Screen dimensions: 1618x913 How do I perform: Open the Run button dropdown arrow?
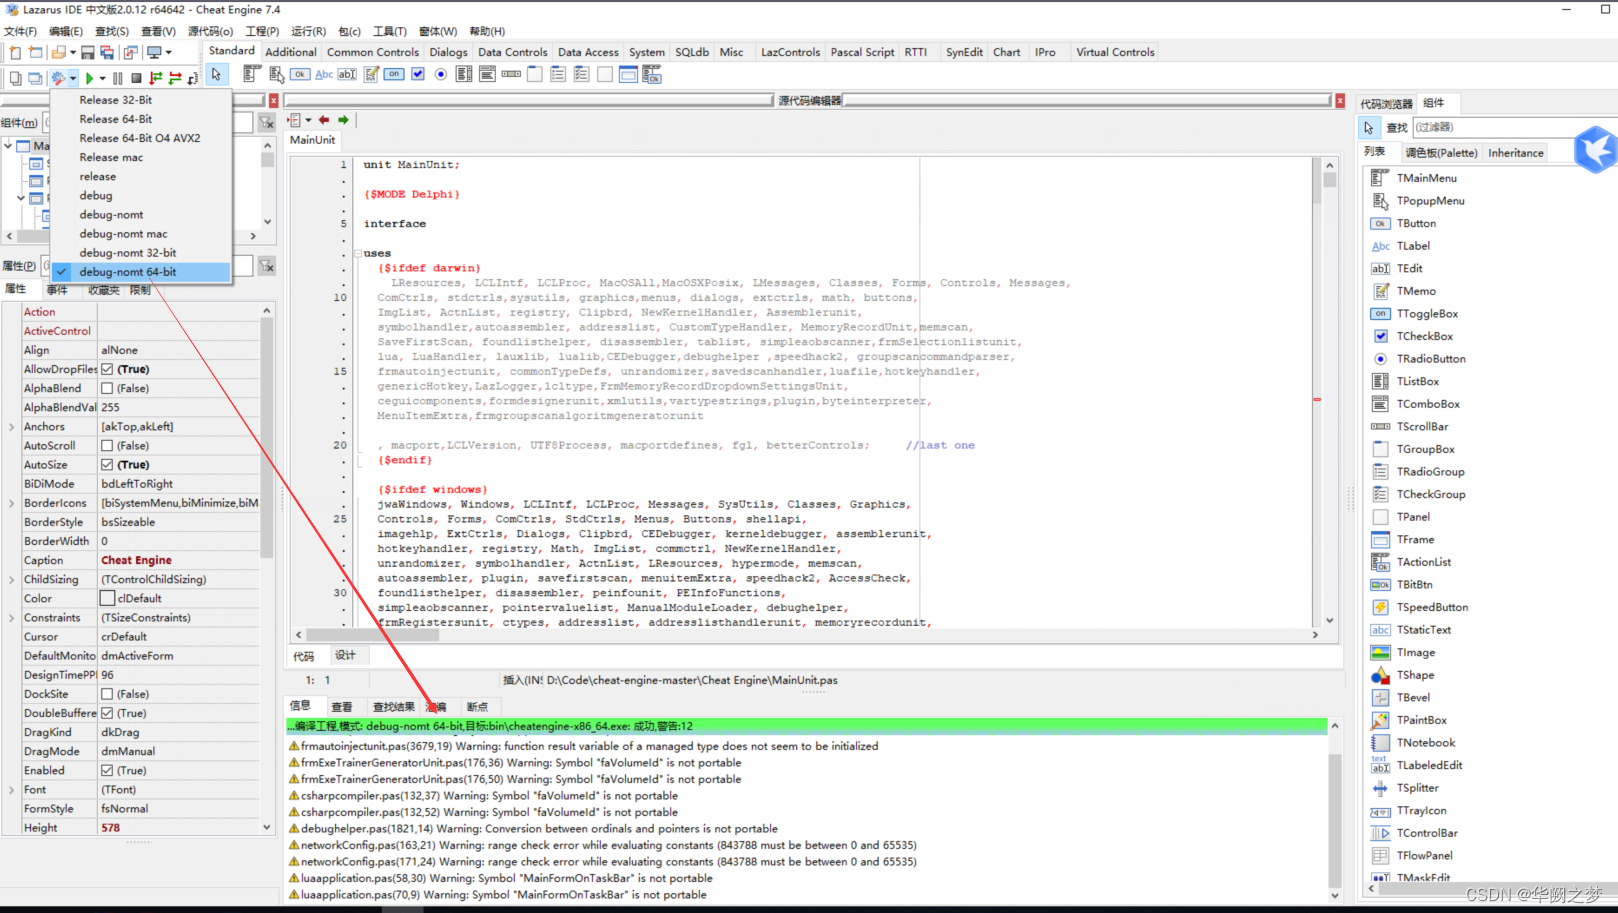103,78
